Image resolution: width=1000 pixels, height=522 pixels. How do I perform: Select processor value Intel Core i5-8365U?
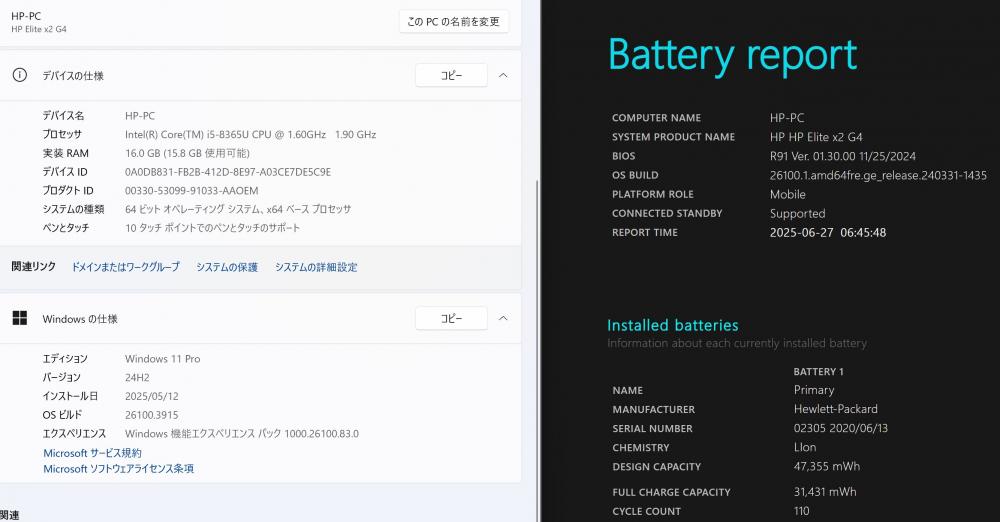[x=251, y=135]
